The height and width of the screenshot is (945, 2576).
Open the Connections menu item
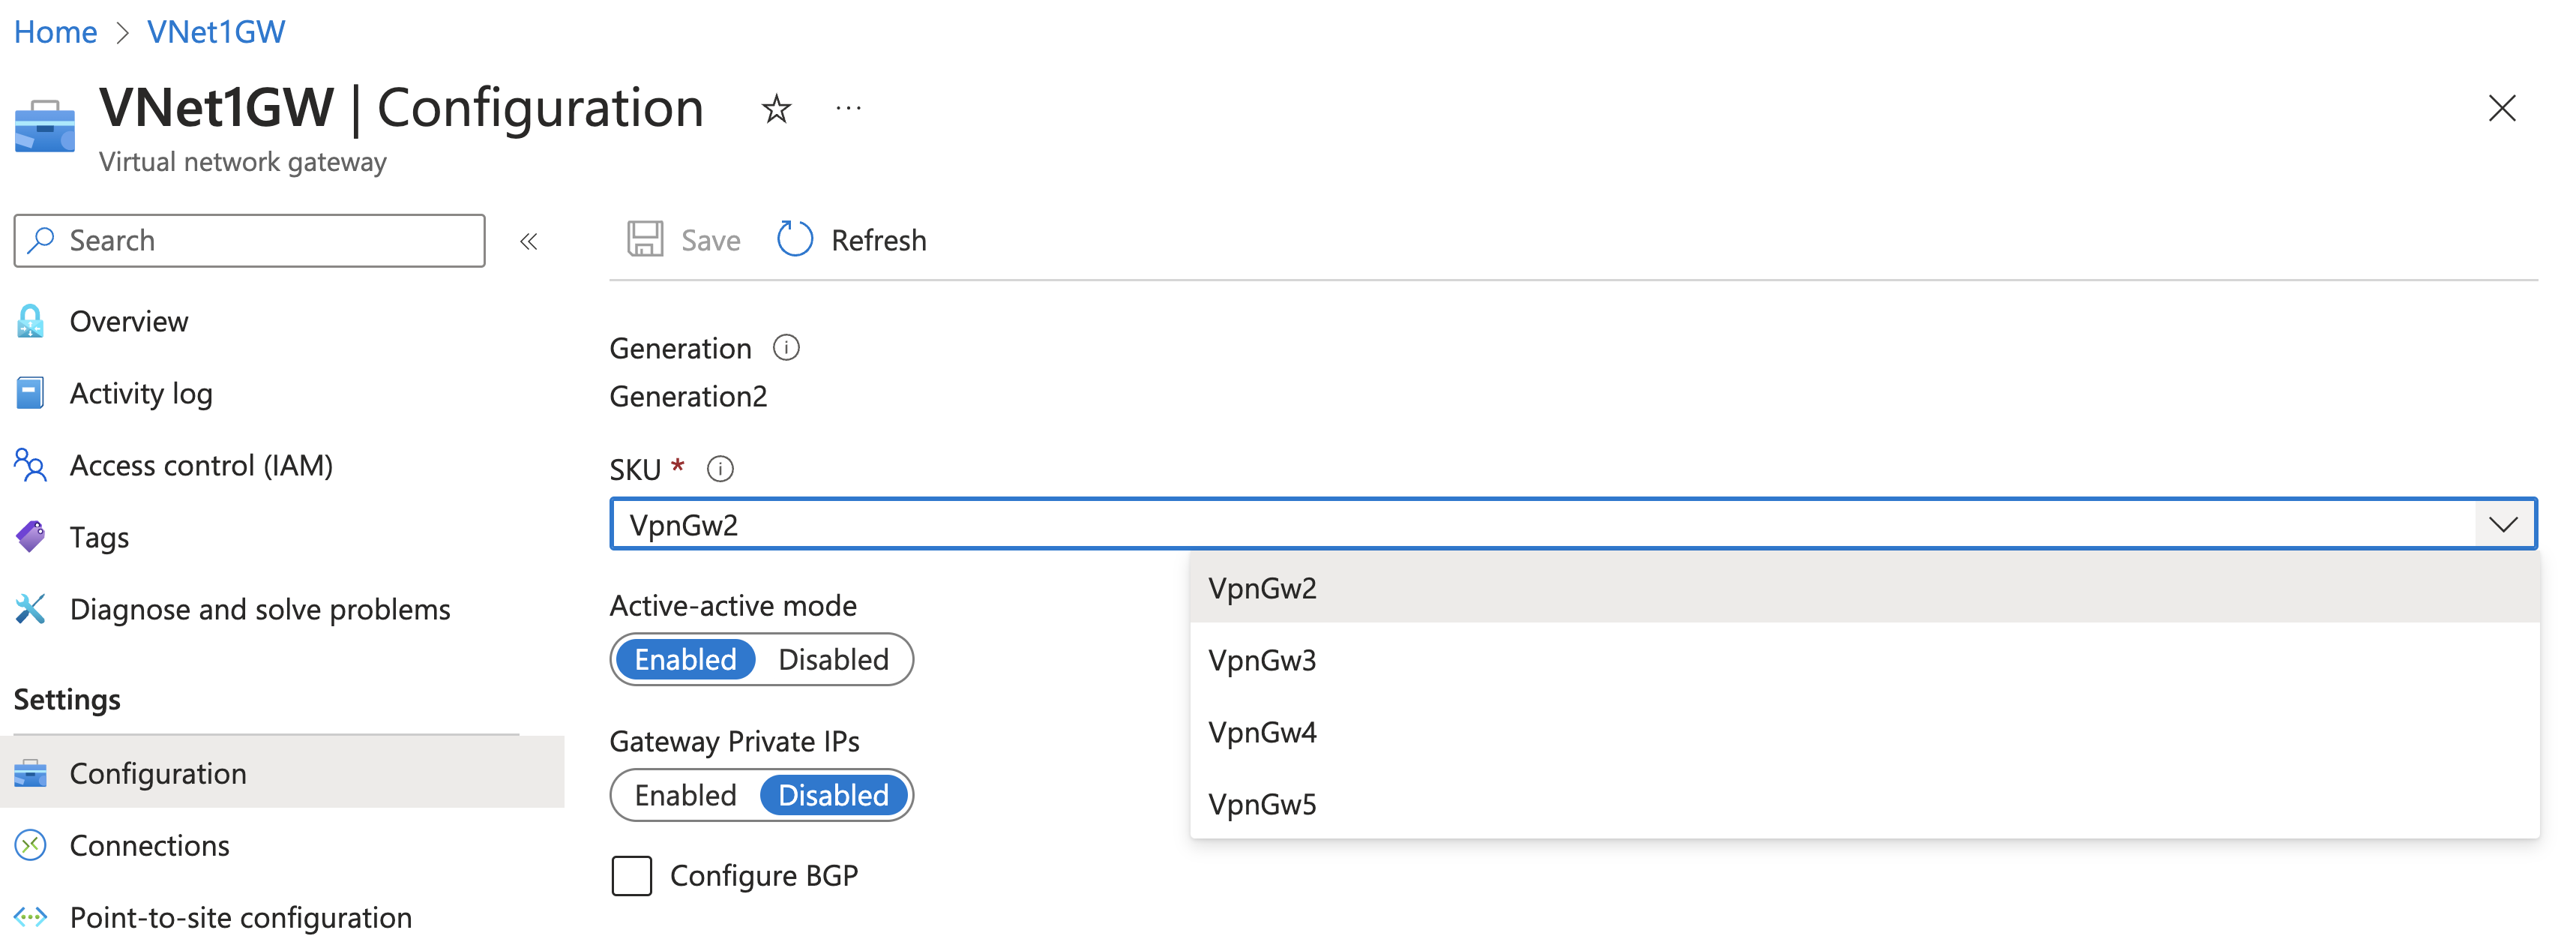point(149,846)
